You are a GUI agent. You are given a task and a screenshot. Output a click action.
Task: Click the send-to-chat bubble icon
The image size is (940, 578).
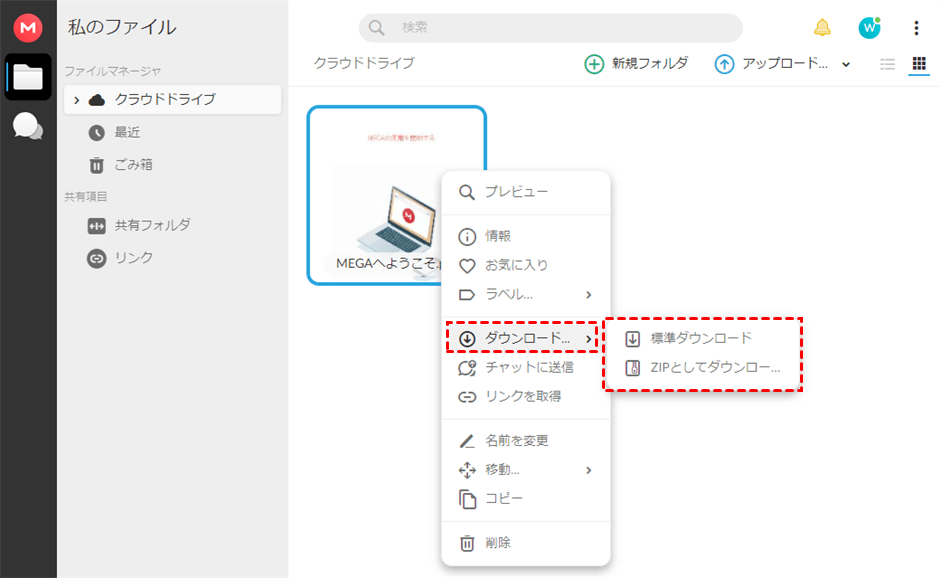pos(467,368)
